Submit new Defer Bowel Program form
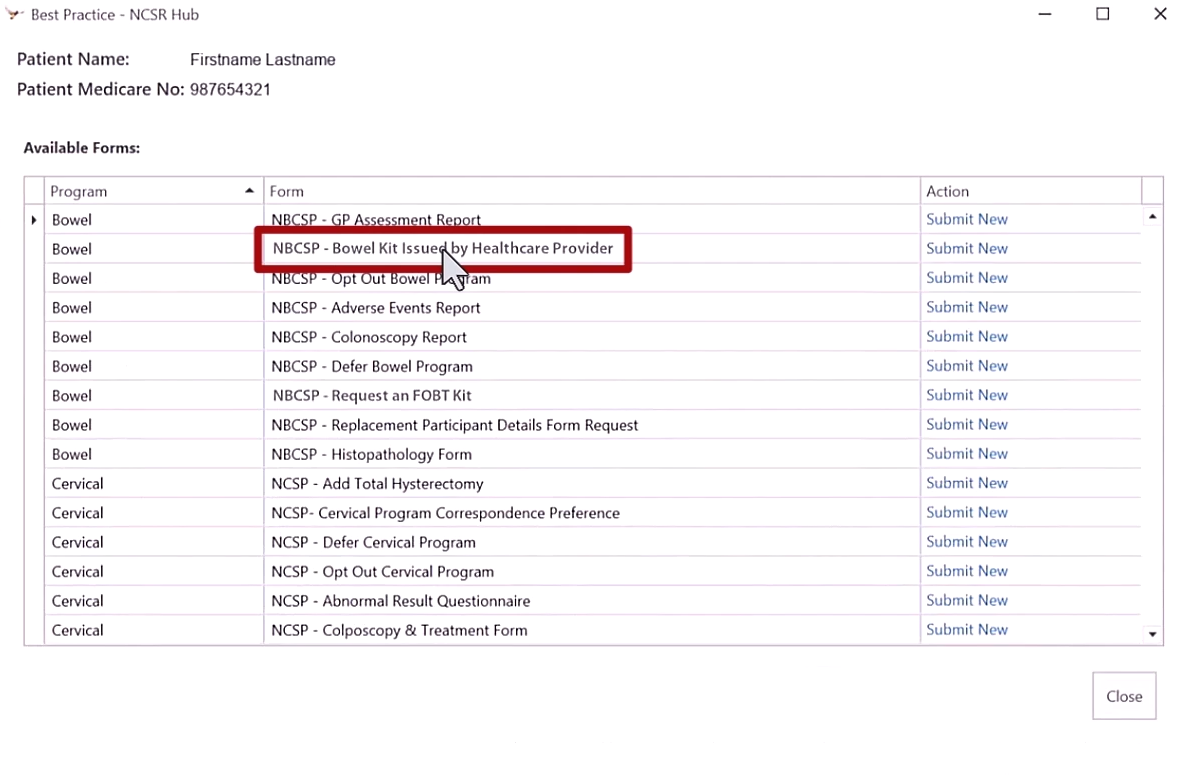Image resolution: width=1185 pixels, height=781 pixels. tap(967, 366)
